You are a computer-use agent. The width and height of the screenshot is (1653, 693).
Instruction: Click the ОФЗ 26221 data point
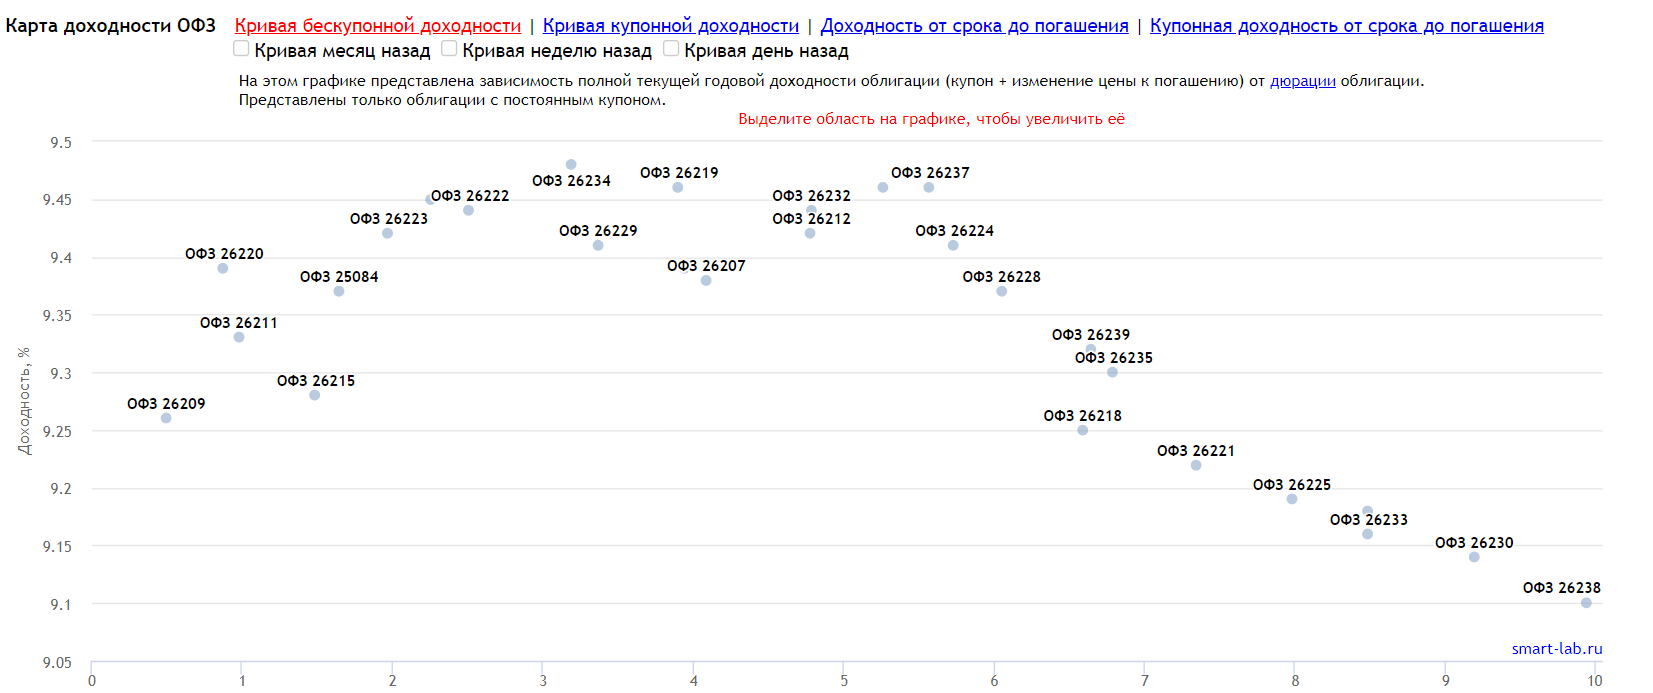tap(1196, 465)
